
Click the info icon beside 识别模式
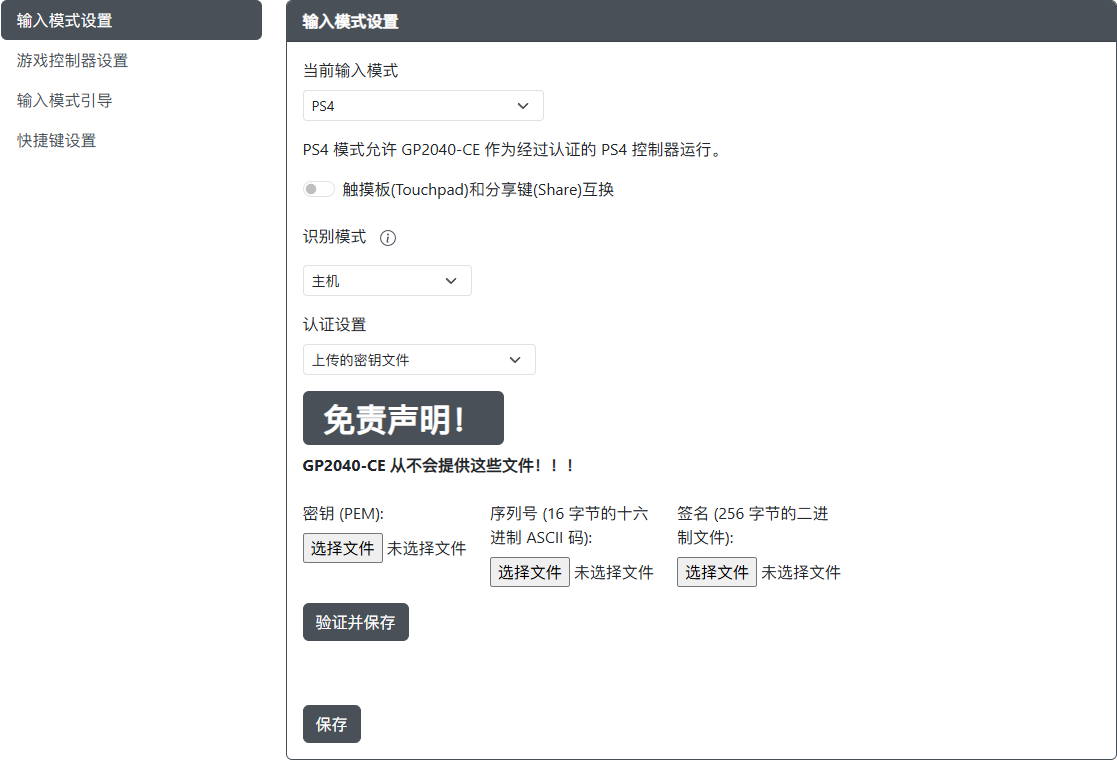pyautogui.click(x=388, y=237)
